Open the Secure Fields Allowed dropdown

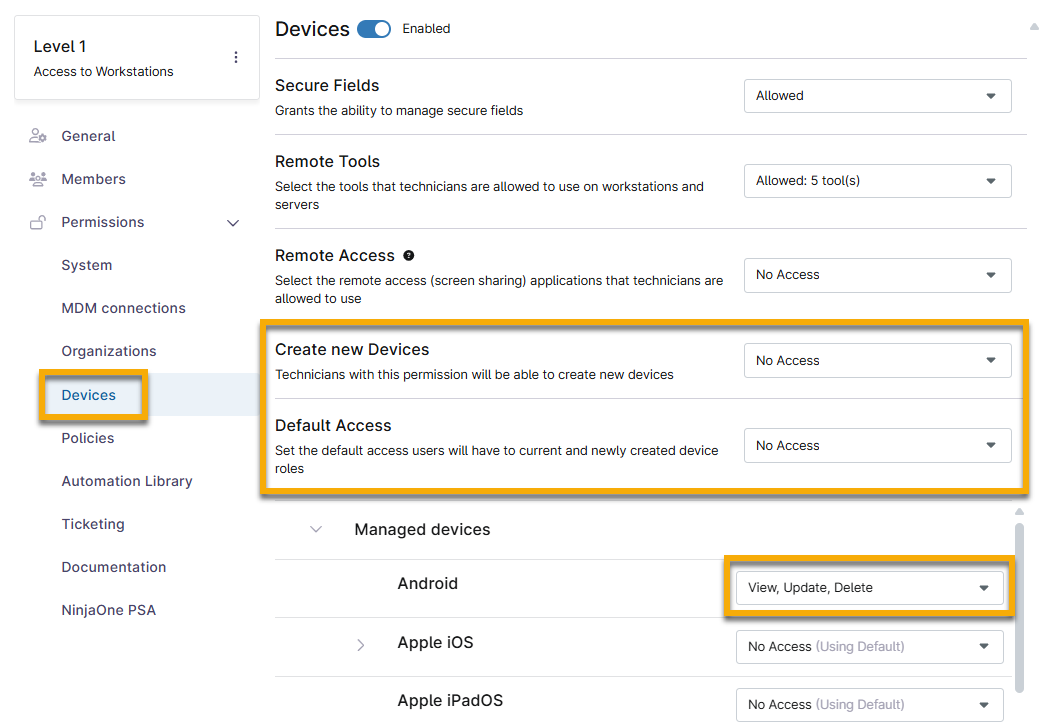877,96
